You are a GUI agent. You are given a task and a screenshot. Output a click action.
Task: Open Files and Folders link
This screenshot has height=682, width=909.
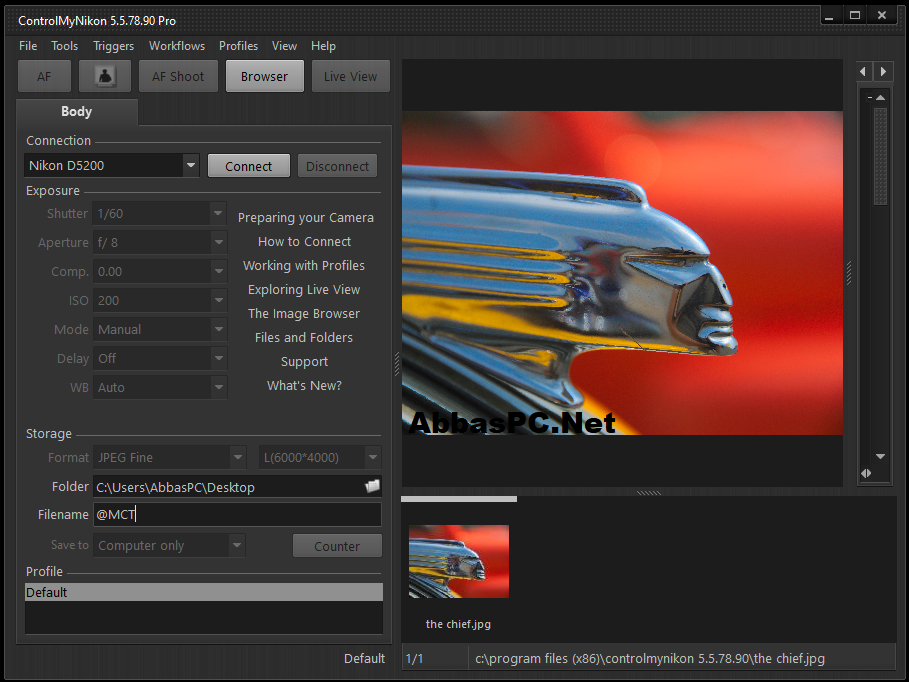(304, 338)
